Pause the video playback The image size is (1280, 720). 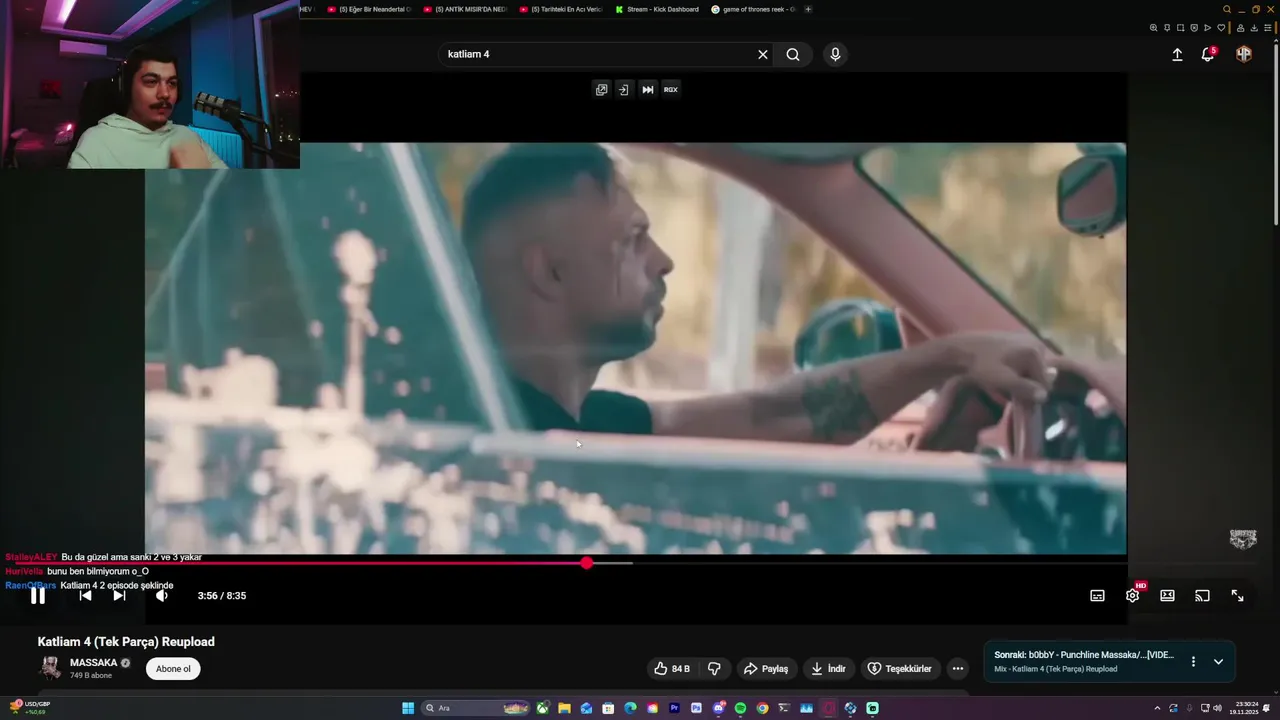coord(37,596)
